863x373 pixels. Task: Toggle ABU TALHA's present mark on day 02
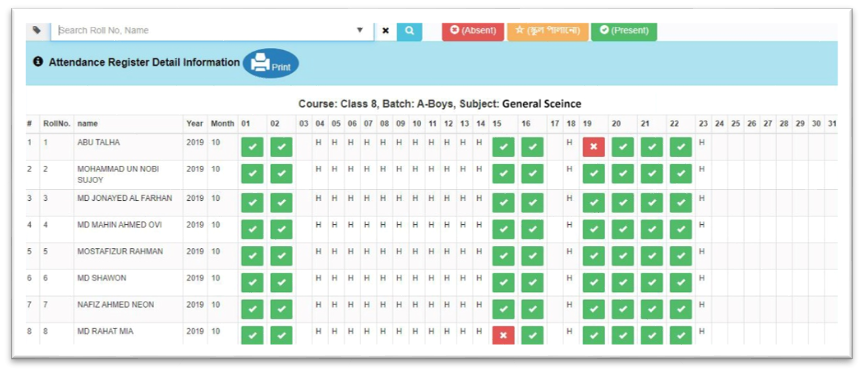tap(281, 147)
